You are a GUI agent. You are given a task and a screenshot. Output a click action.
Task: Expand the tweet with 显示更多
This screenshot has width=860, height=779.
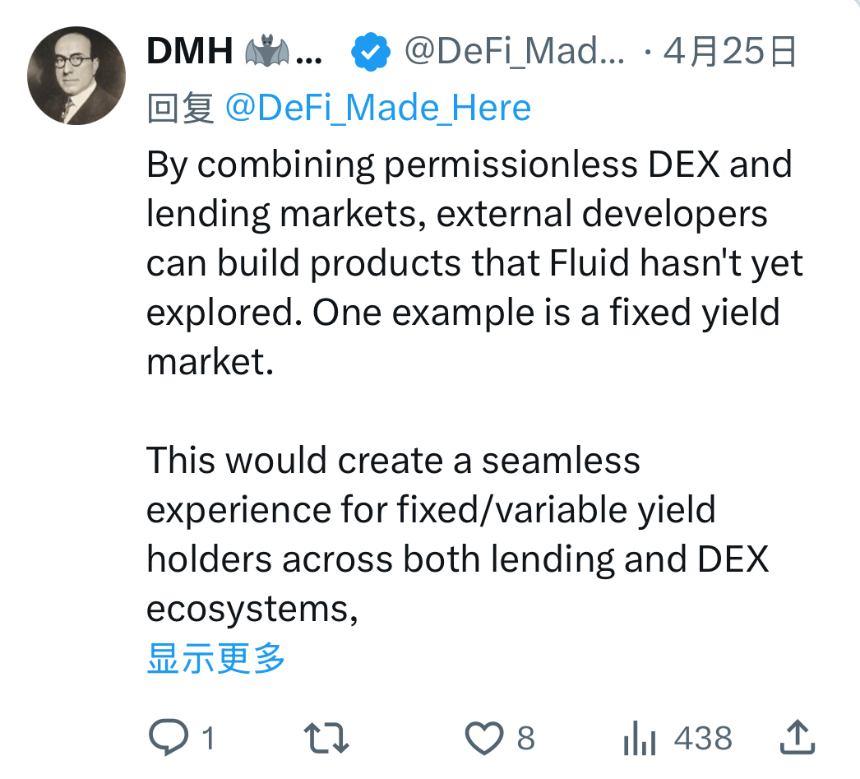pos(216,659)
